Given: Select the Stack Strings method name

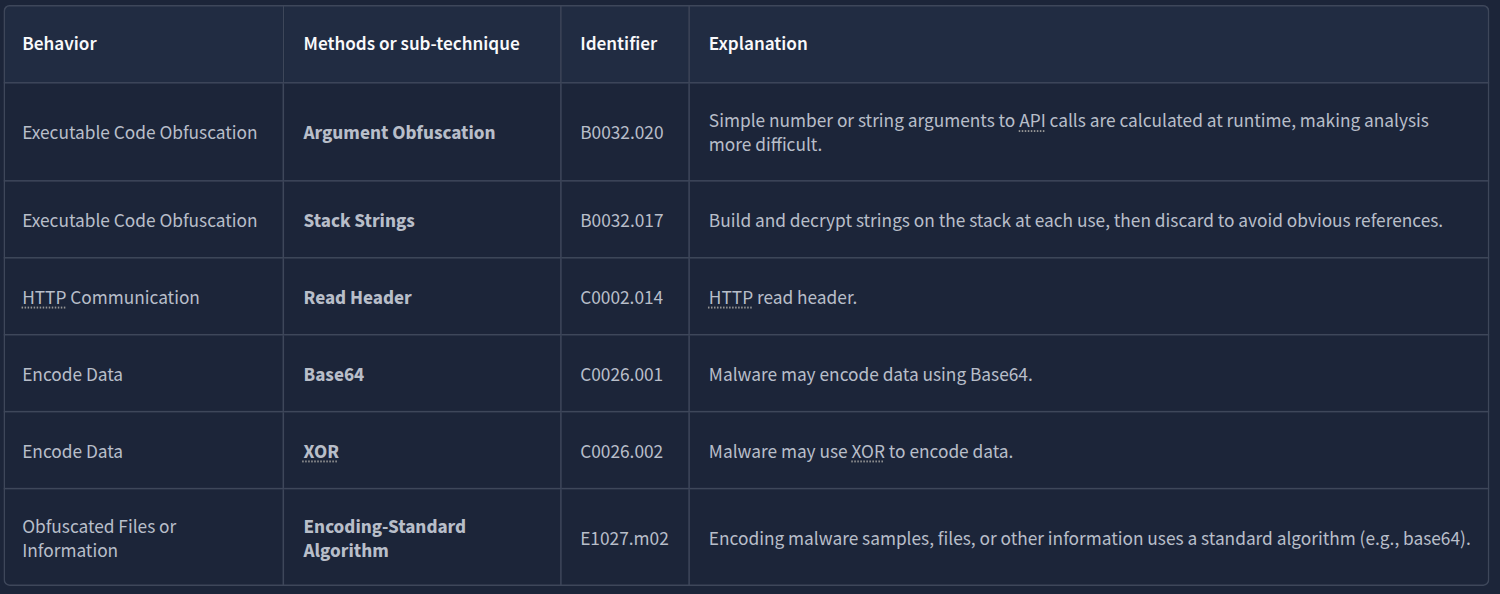Looking at the screenshot, I should coord(359,221).
